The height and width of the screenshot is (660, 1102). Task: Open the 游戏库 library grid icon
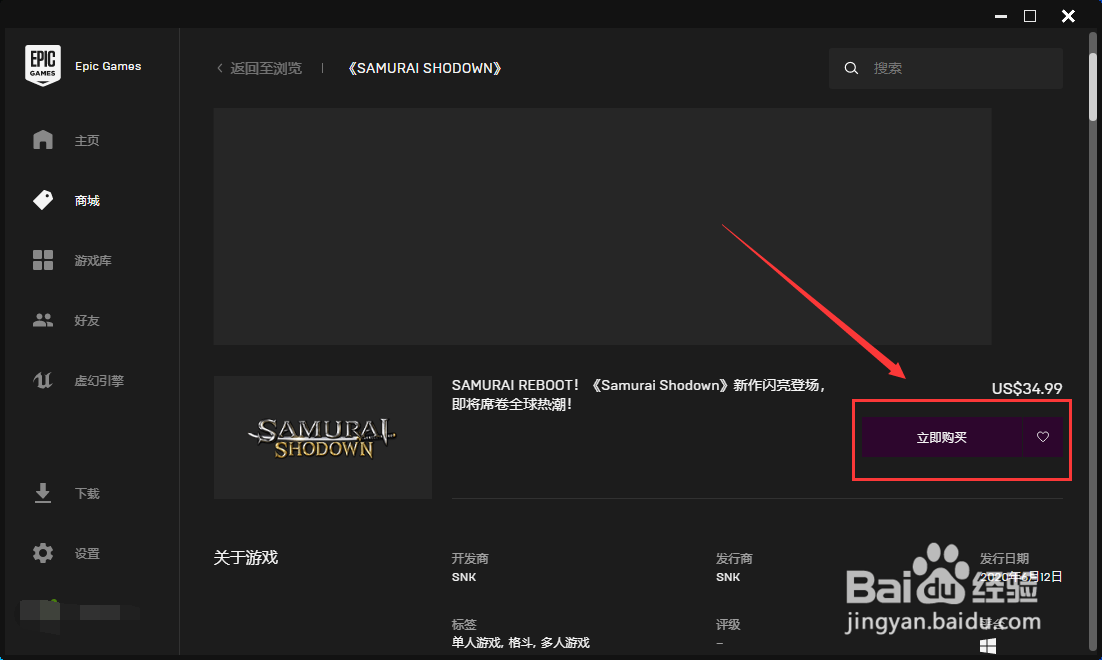(43, 260)
